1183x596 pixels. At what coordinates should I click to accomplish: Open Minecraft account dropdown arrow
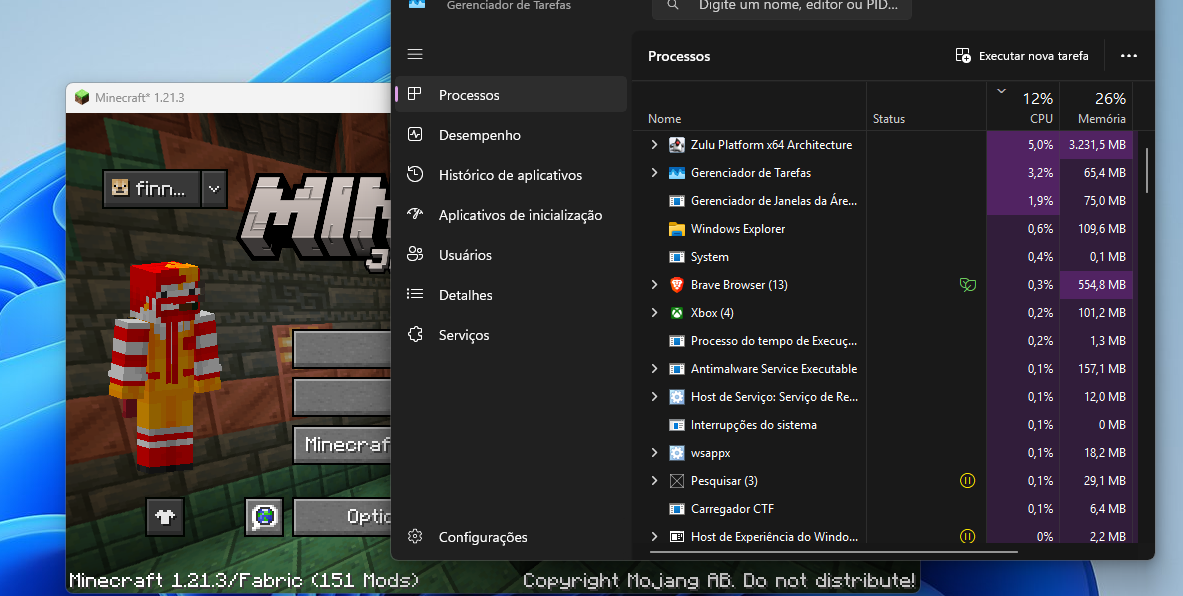[214, 189]
